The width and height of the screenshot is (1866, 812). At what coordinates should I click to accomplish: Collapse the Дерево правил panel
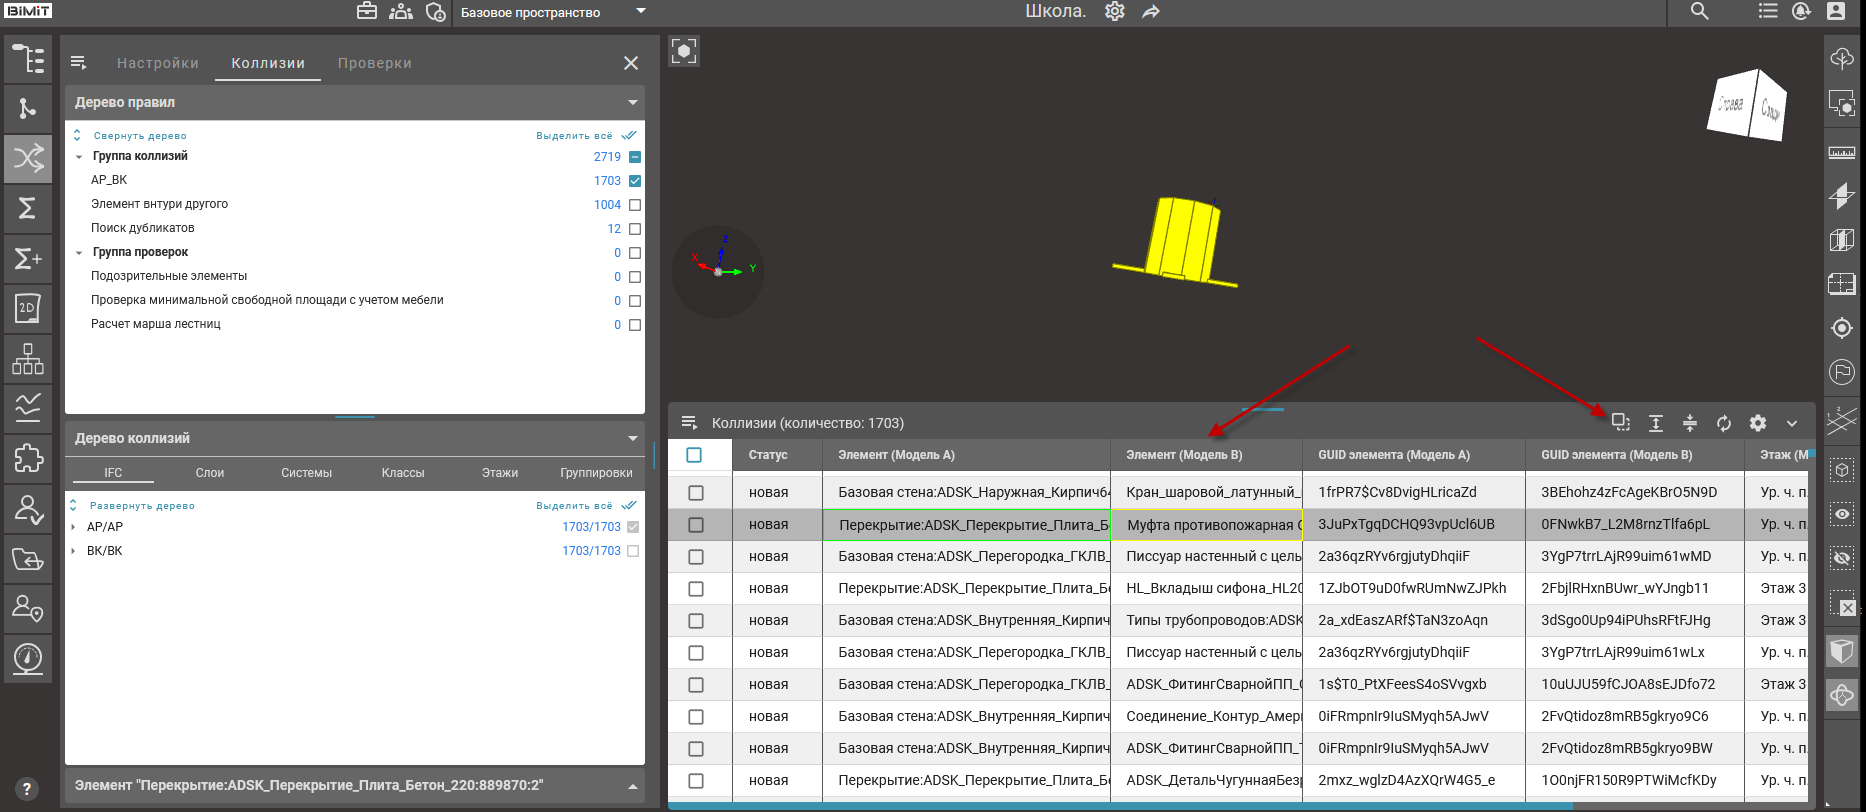(632, 103)
